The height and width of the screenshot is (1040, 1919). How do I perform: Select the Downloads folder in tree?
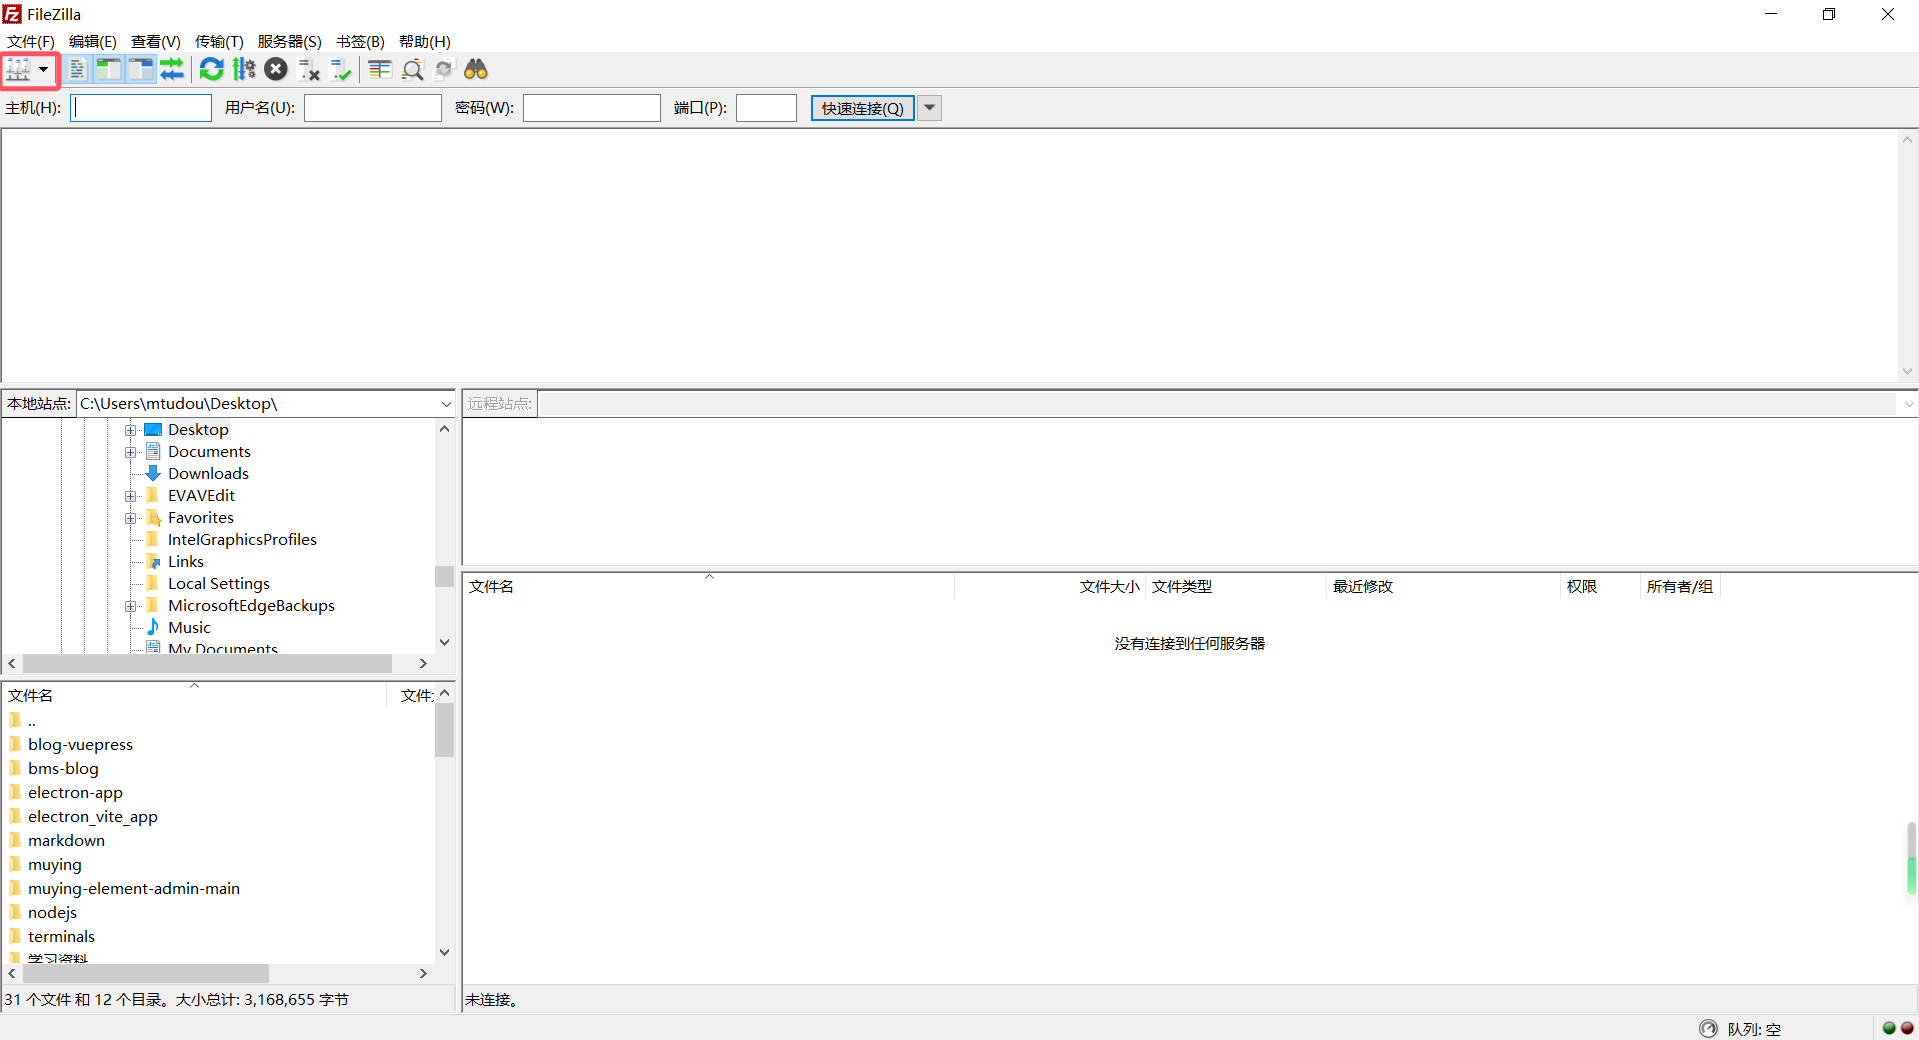pyautogui.click(x=208, y=474)
